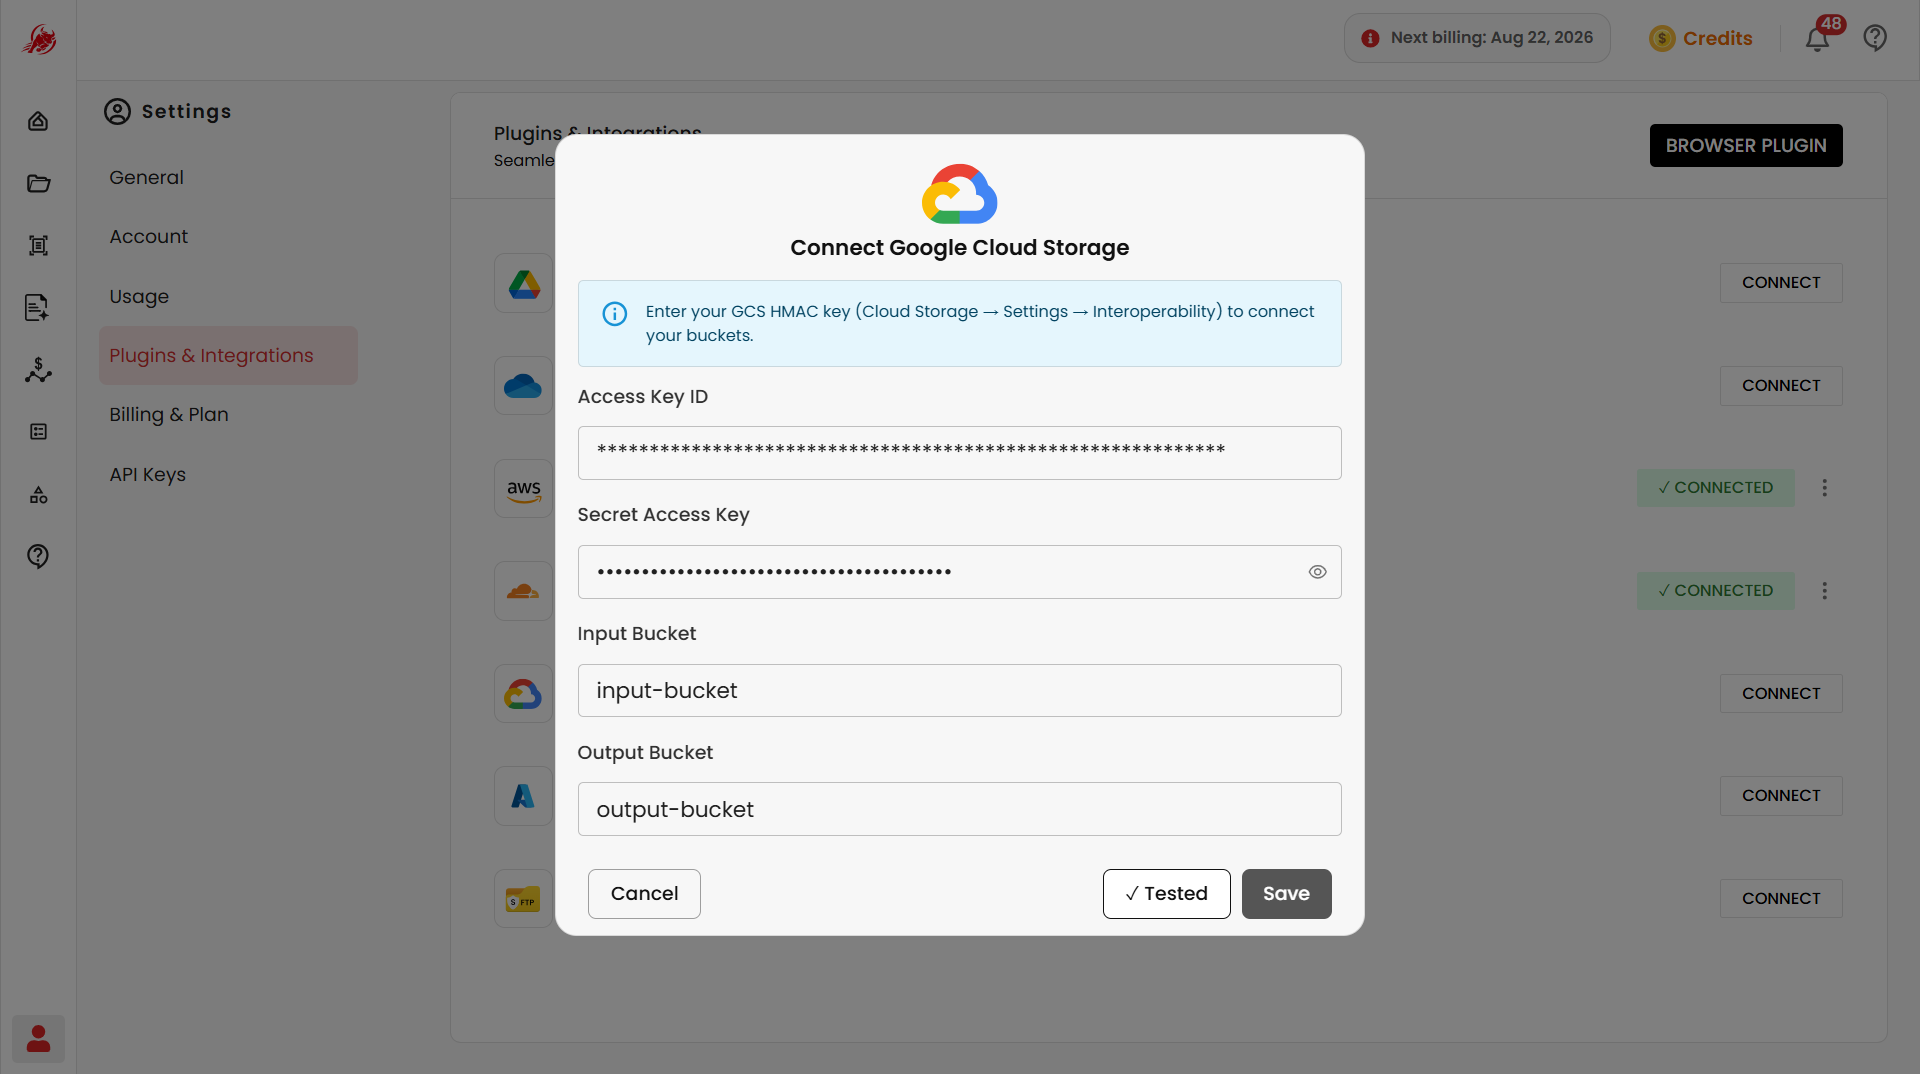The image size is (1920, 1074).
Task: Focus the Access Key ID field
Action: [x=960, y=453]
